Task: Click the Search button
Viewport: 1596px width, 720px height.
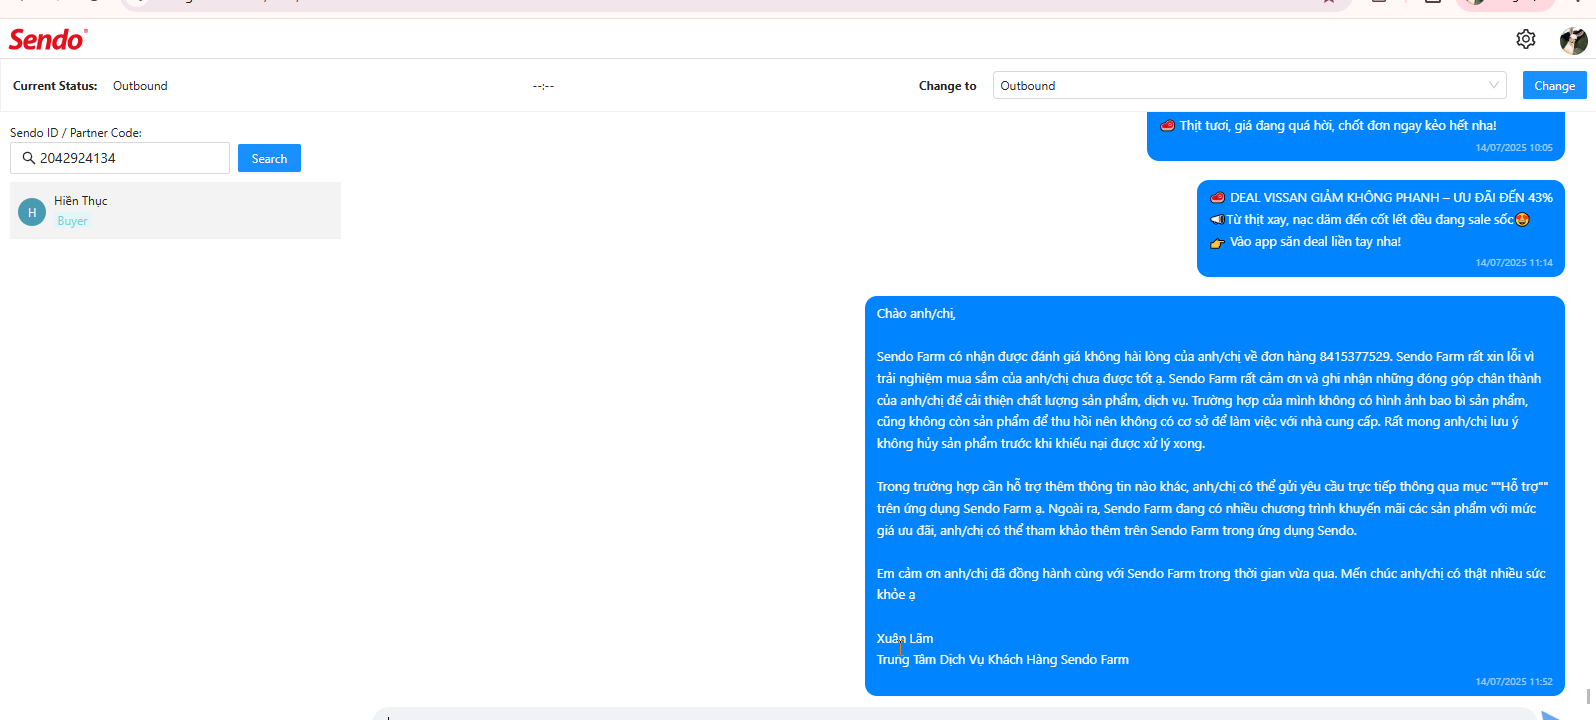Action: (269, 158)
